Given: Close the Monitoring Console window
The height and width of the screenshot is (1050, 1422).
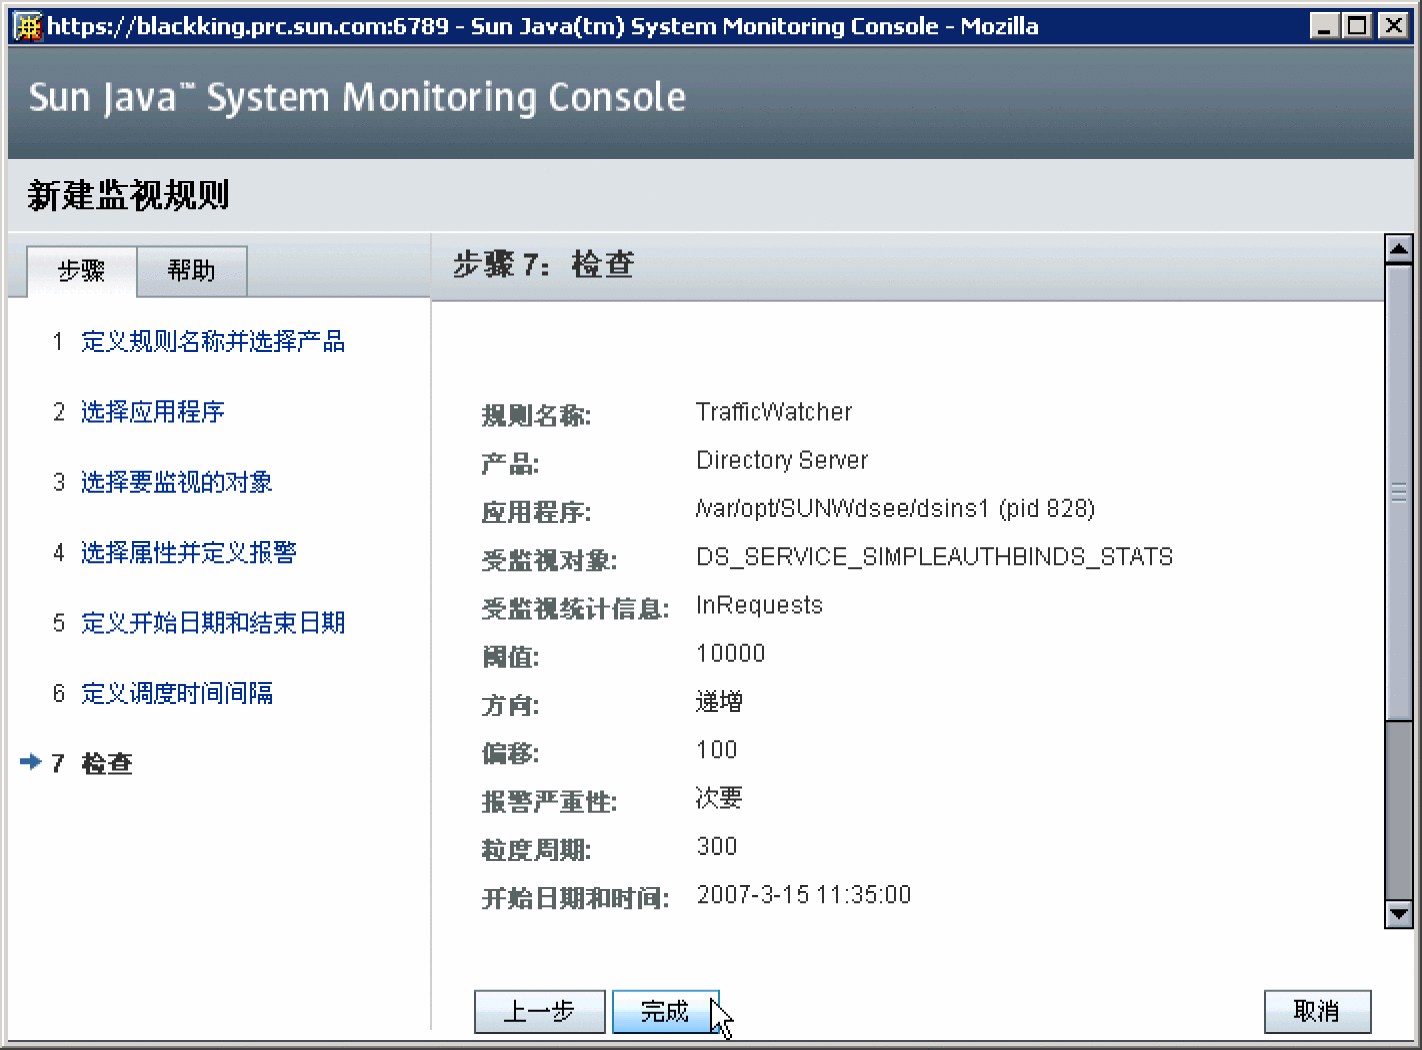Looking at the screenshot, I should (x=1393, y=26).
